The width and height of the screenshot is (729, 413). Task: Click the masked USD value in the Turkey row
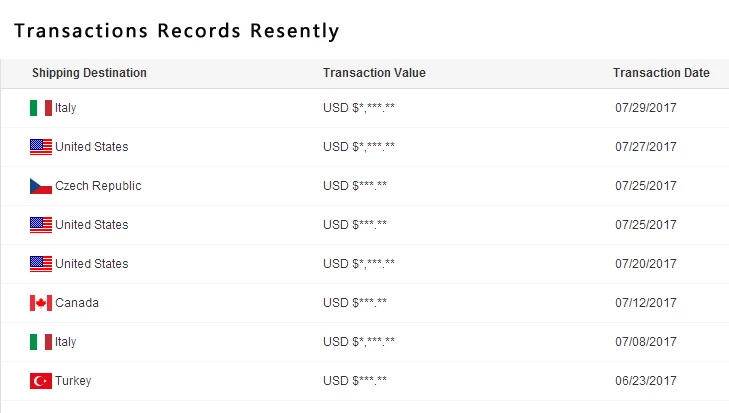click(355, 381)
